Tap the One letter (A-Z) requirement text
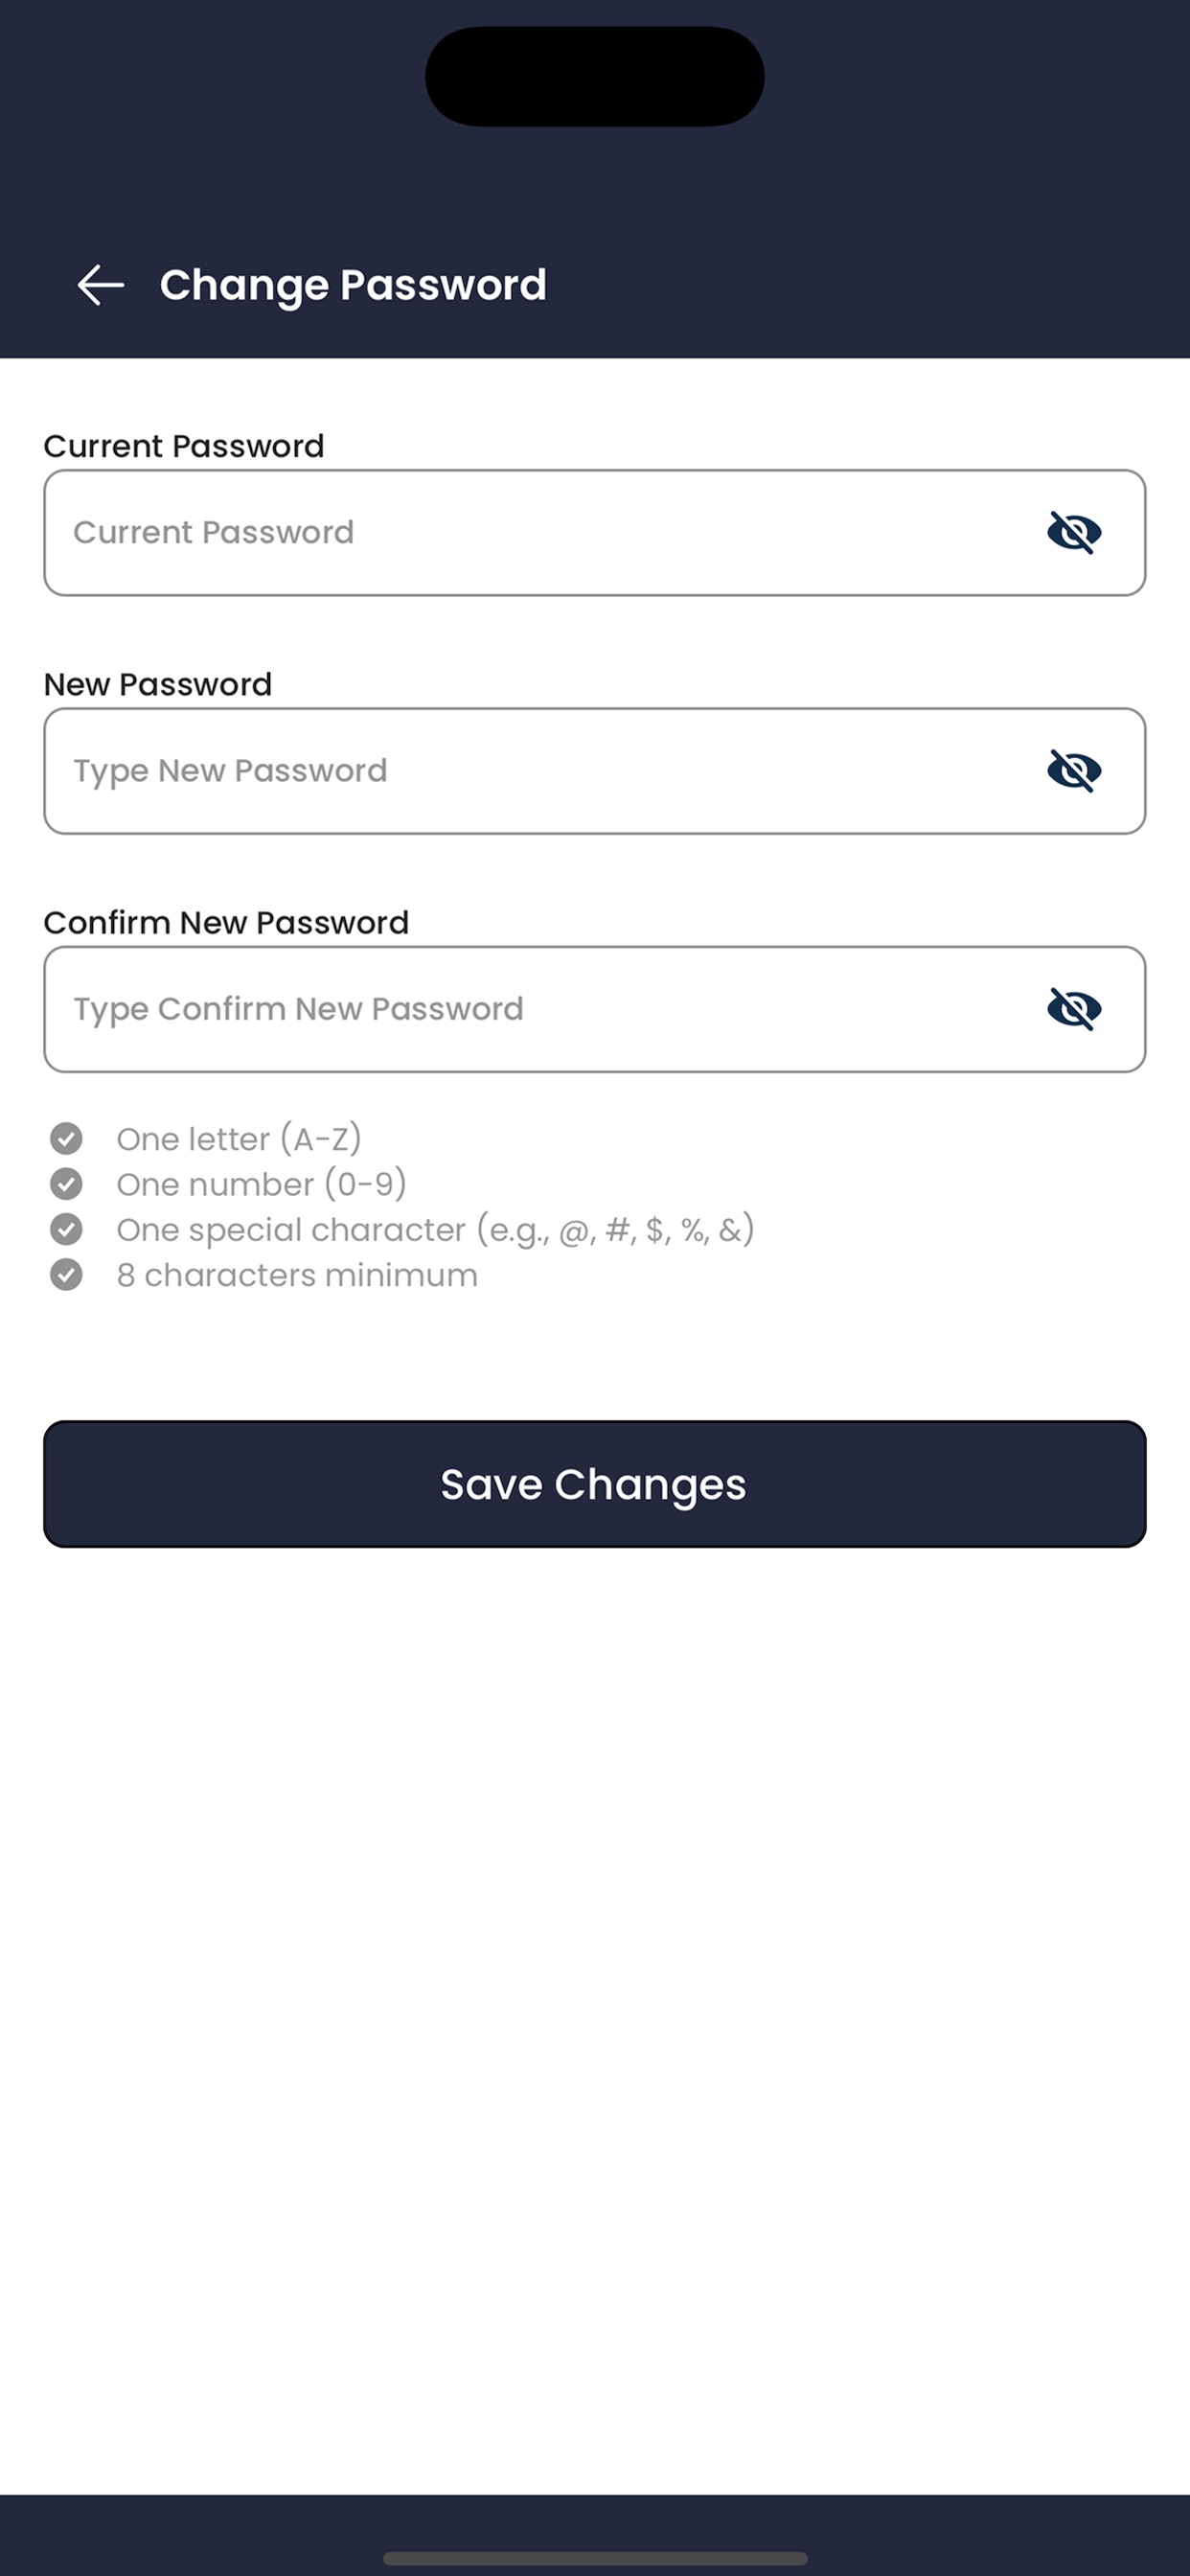 tap(239, 1139)
